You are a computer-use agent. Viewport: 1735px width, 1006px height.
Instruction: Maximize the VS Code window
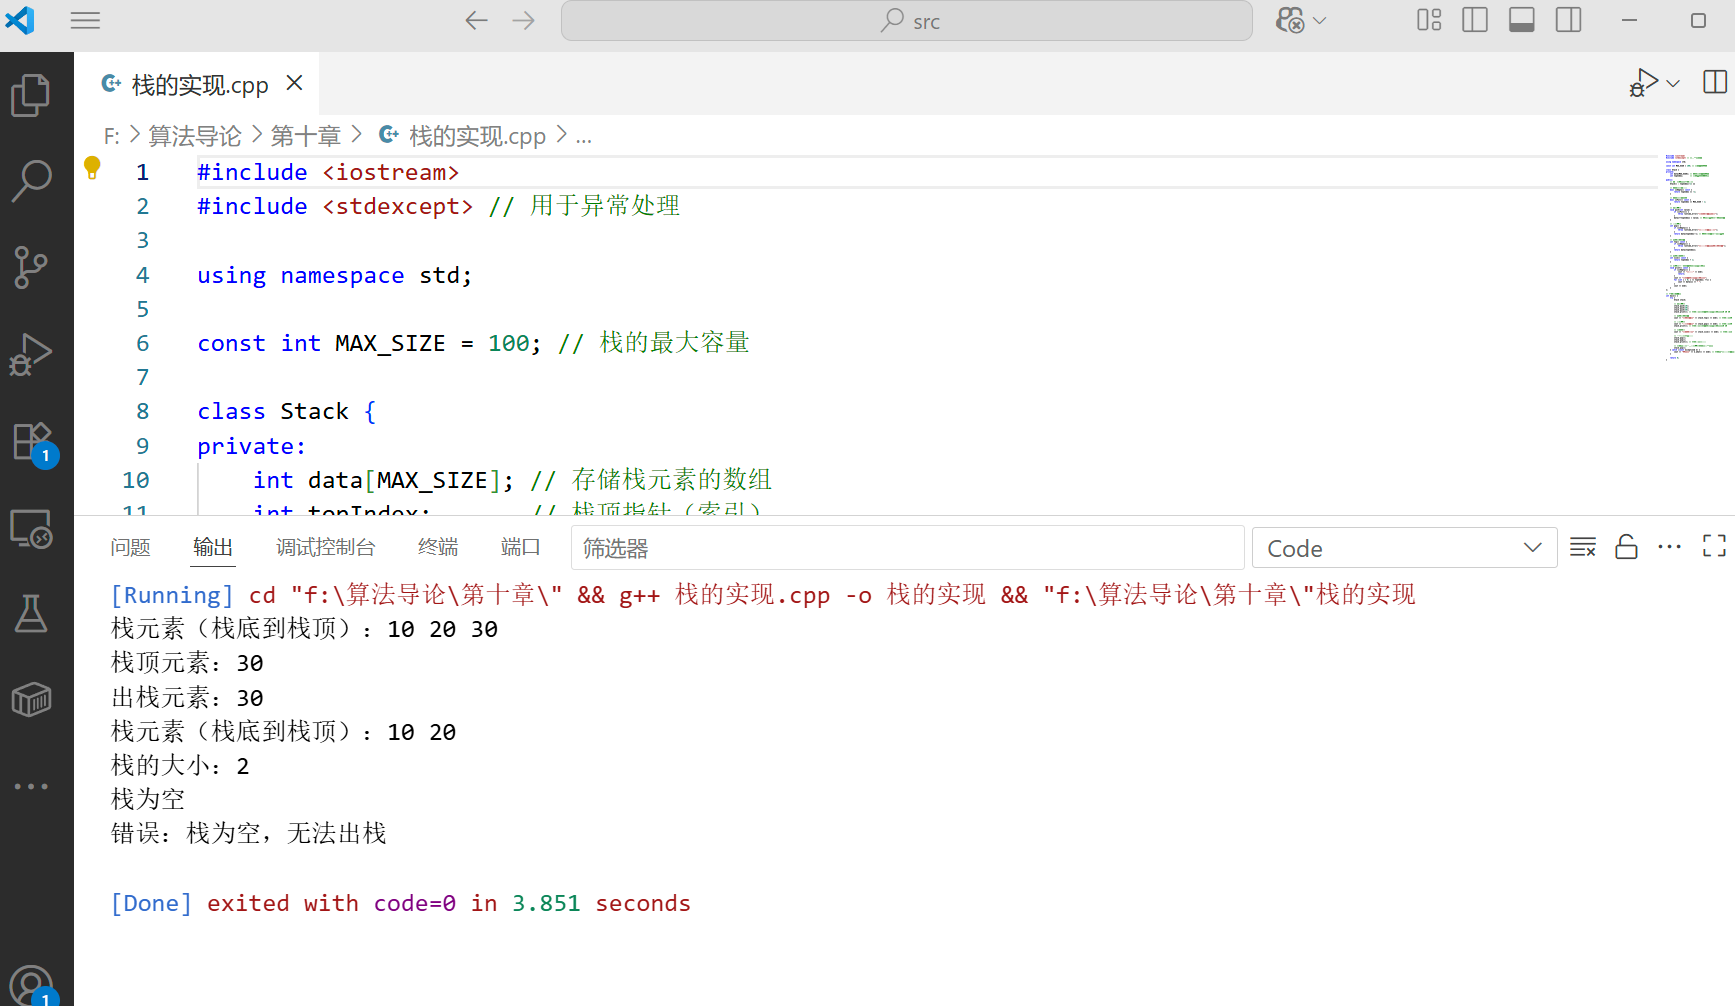pos(1698,21)
